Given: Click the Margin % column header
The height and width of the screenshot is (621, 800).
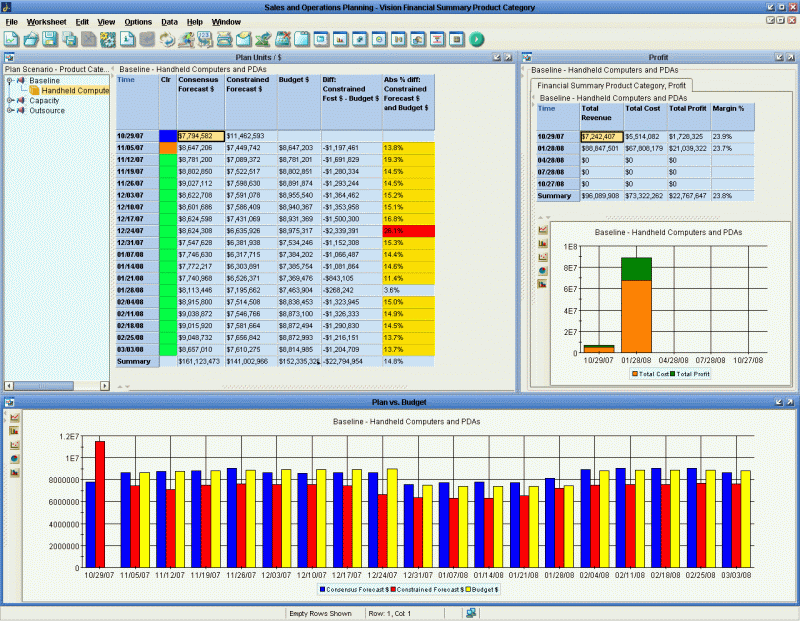Looking at the screenshot, I should click(733, 116).
